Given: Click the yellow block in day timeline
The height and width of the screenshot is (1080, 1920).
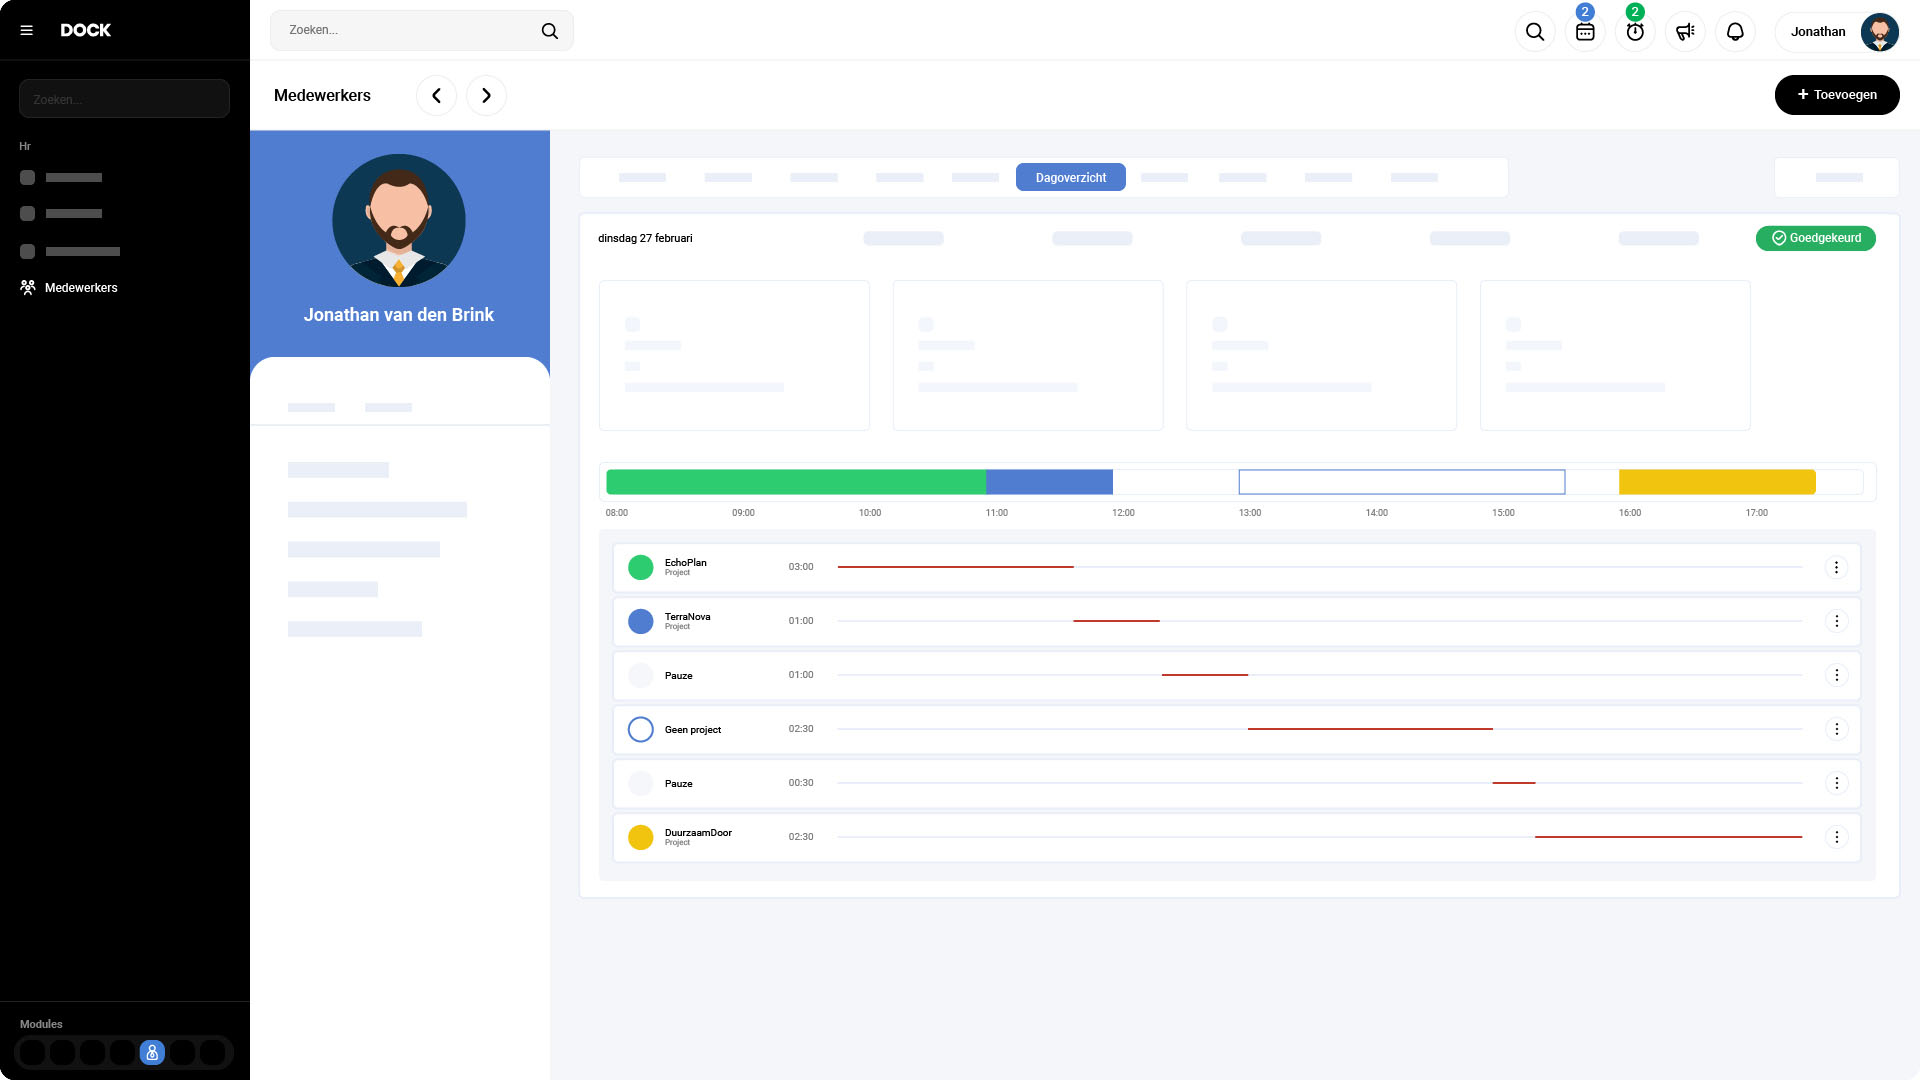Looking at the screenshot, I should (1716, 482).
